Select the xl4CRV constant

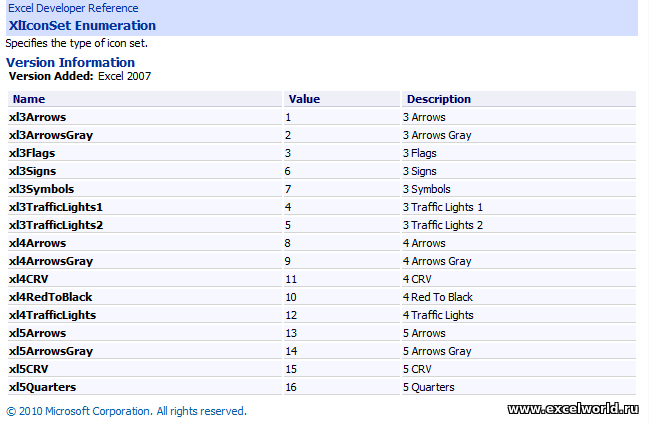29,279
